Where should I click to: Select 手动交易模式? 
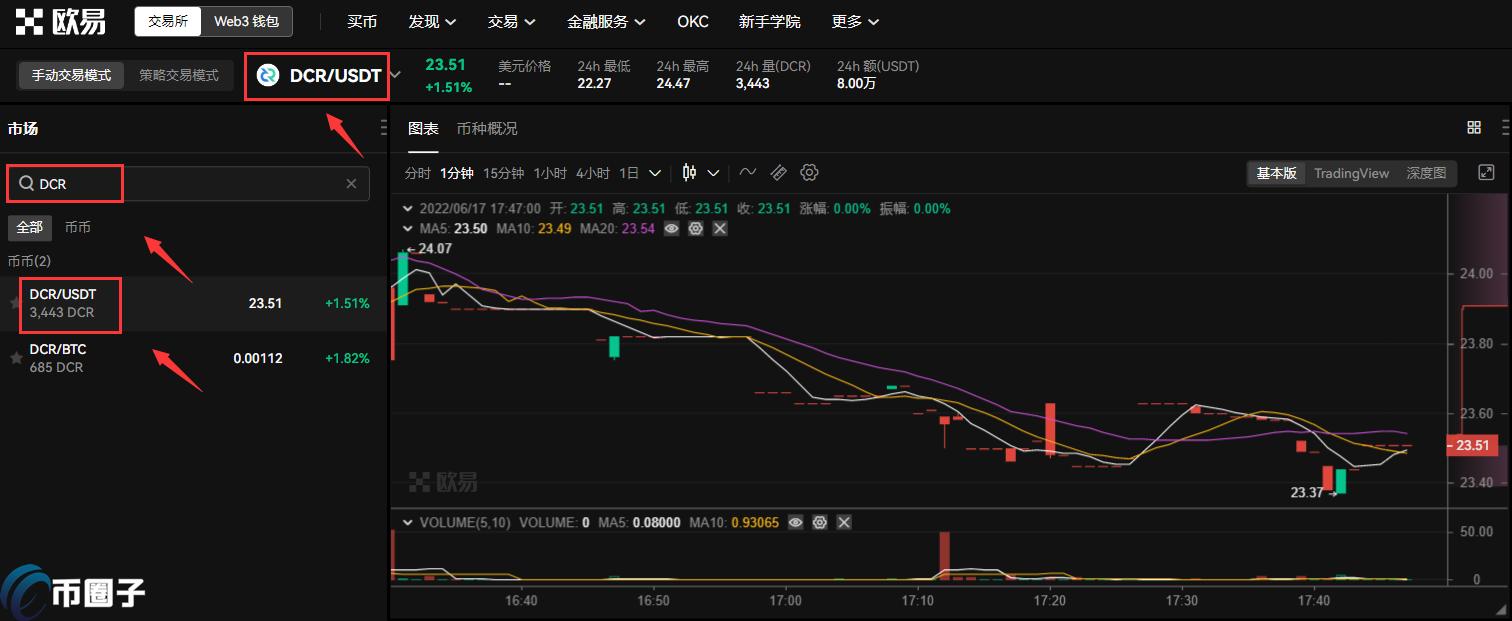[x=71, y=75]
